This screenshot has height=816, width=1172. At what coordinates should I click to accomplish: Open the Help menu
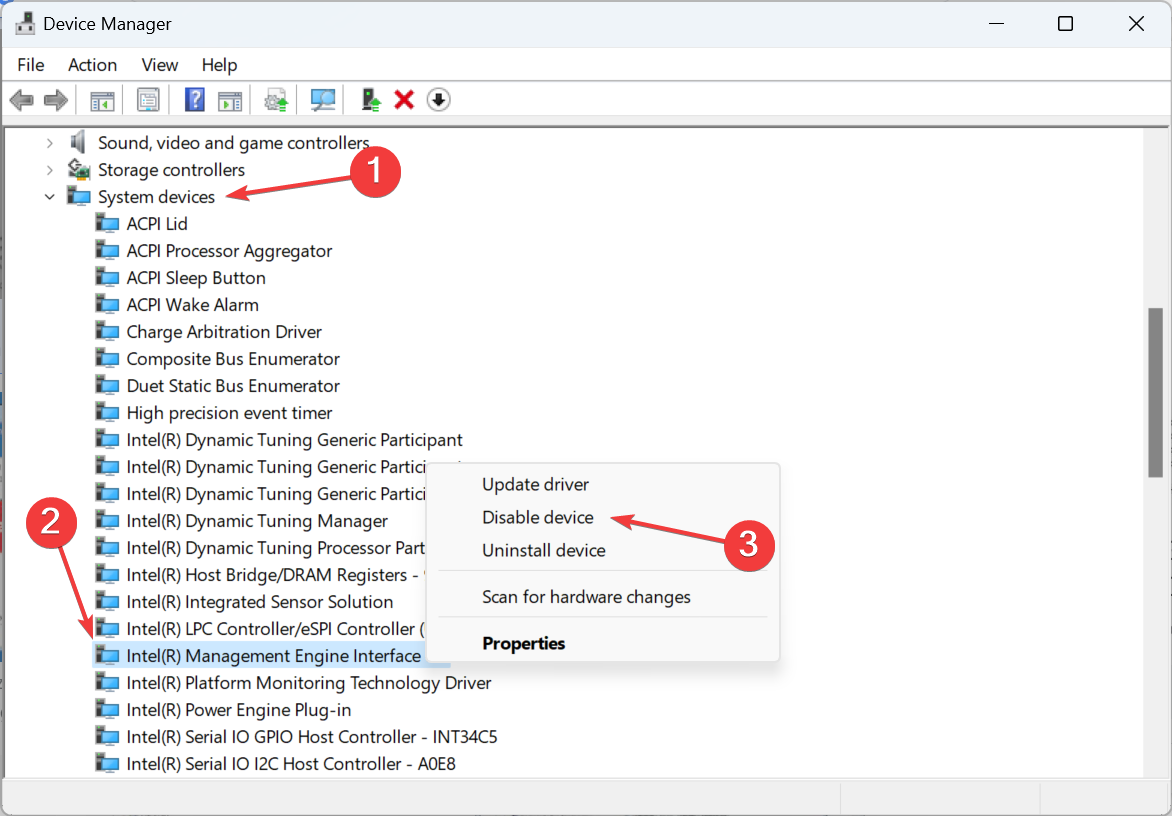tap(219, 65)
